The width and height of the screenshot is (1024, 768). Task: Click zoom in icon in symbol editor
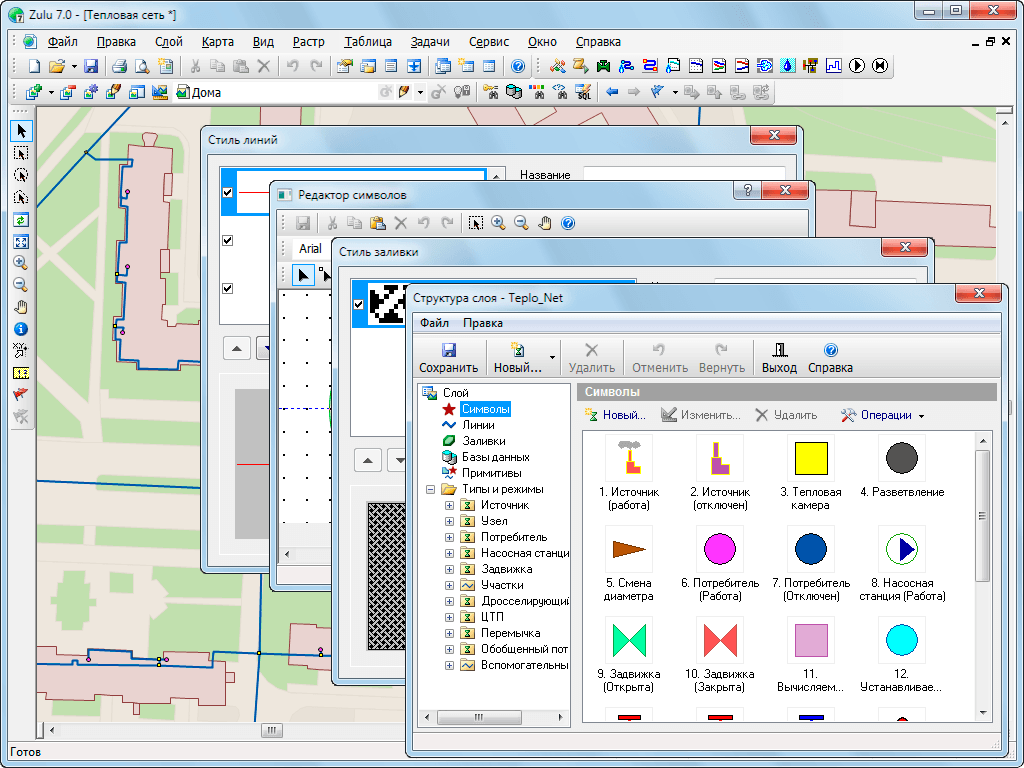click(x=498, y=223)
